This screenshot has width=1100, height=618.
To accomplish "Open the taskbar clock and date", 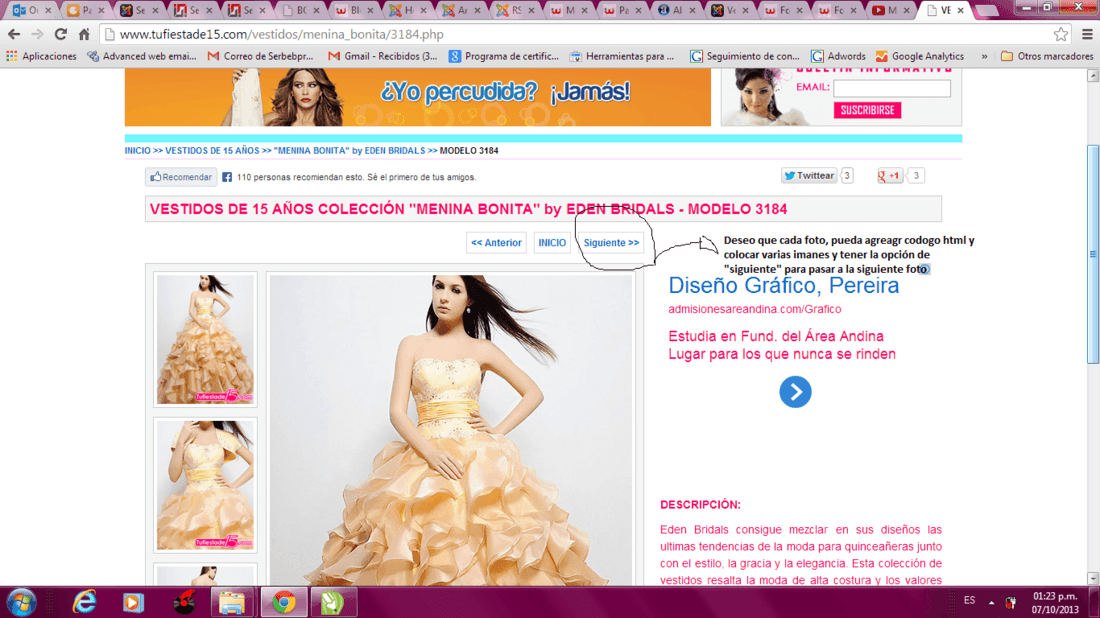I will pos(1054,603).
